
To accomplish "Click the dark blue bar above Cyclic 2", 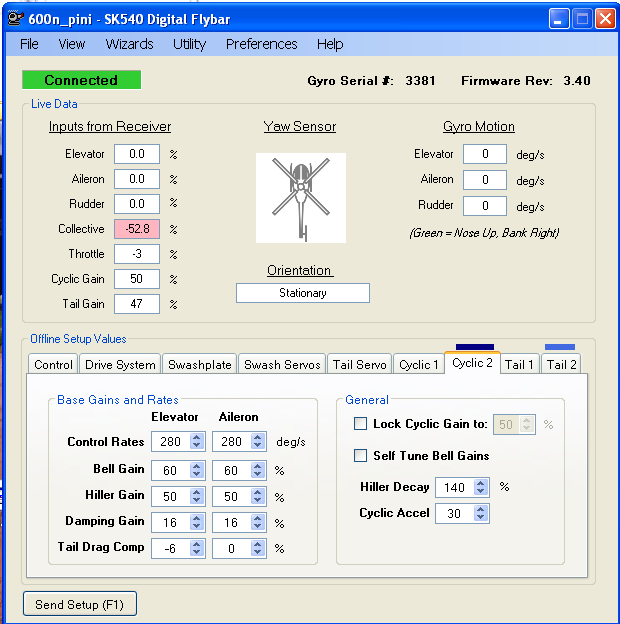I will pyautogui.click(x=475, y=347).
